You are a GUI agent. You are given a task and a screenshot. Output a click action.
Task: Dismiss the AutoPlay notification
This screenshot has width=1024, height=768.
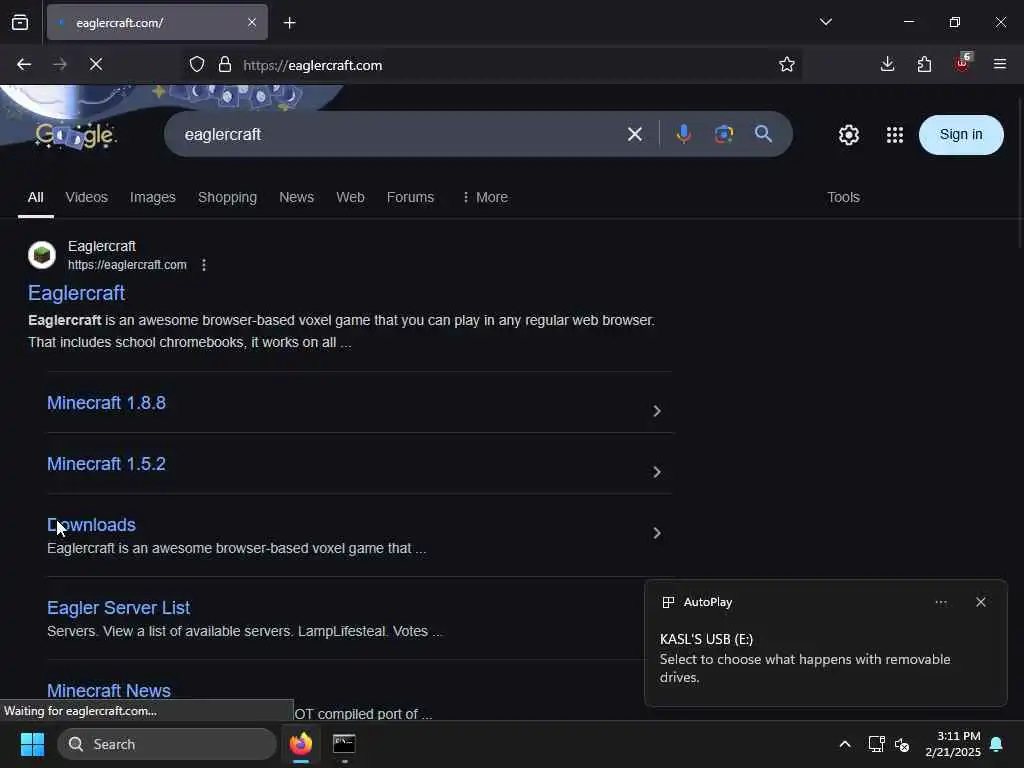tap(980, 602)
